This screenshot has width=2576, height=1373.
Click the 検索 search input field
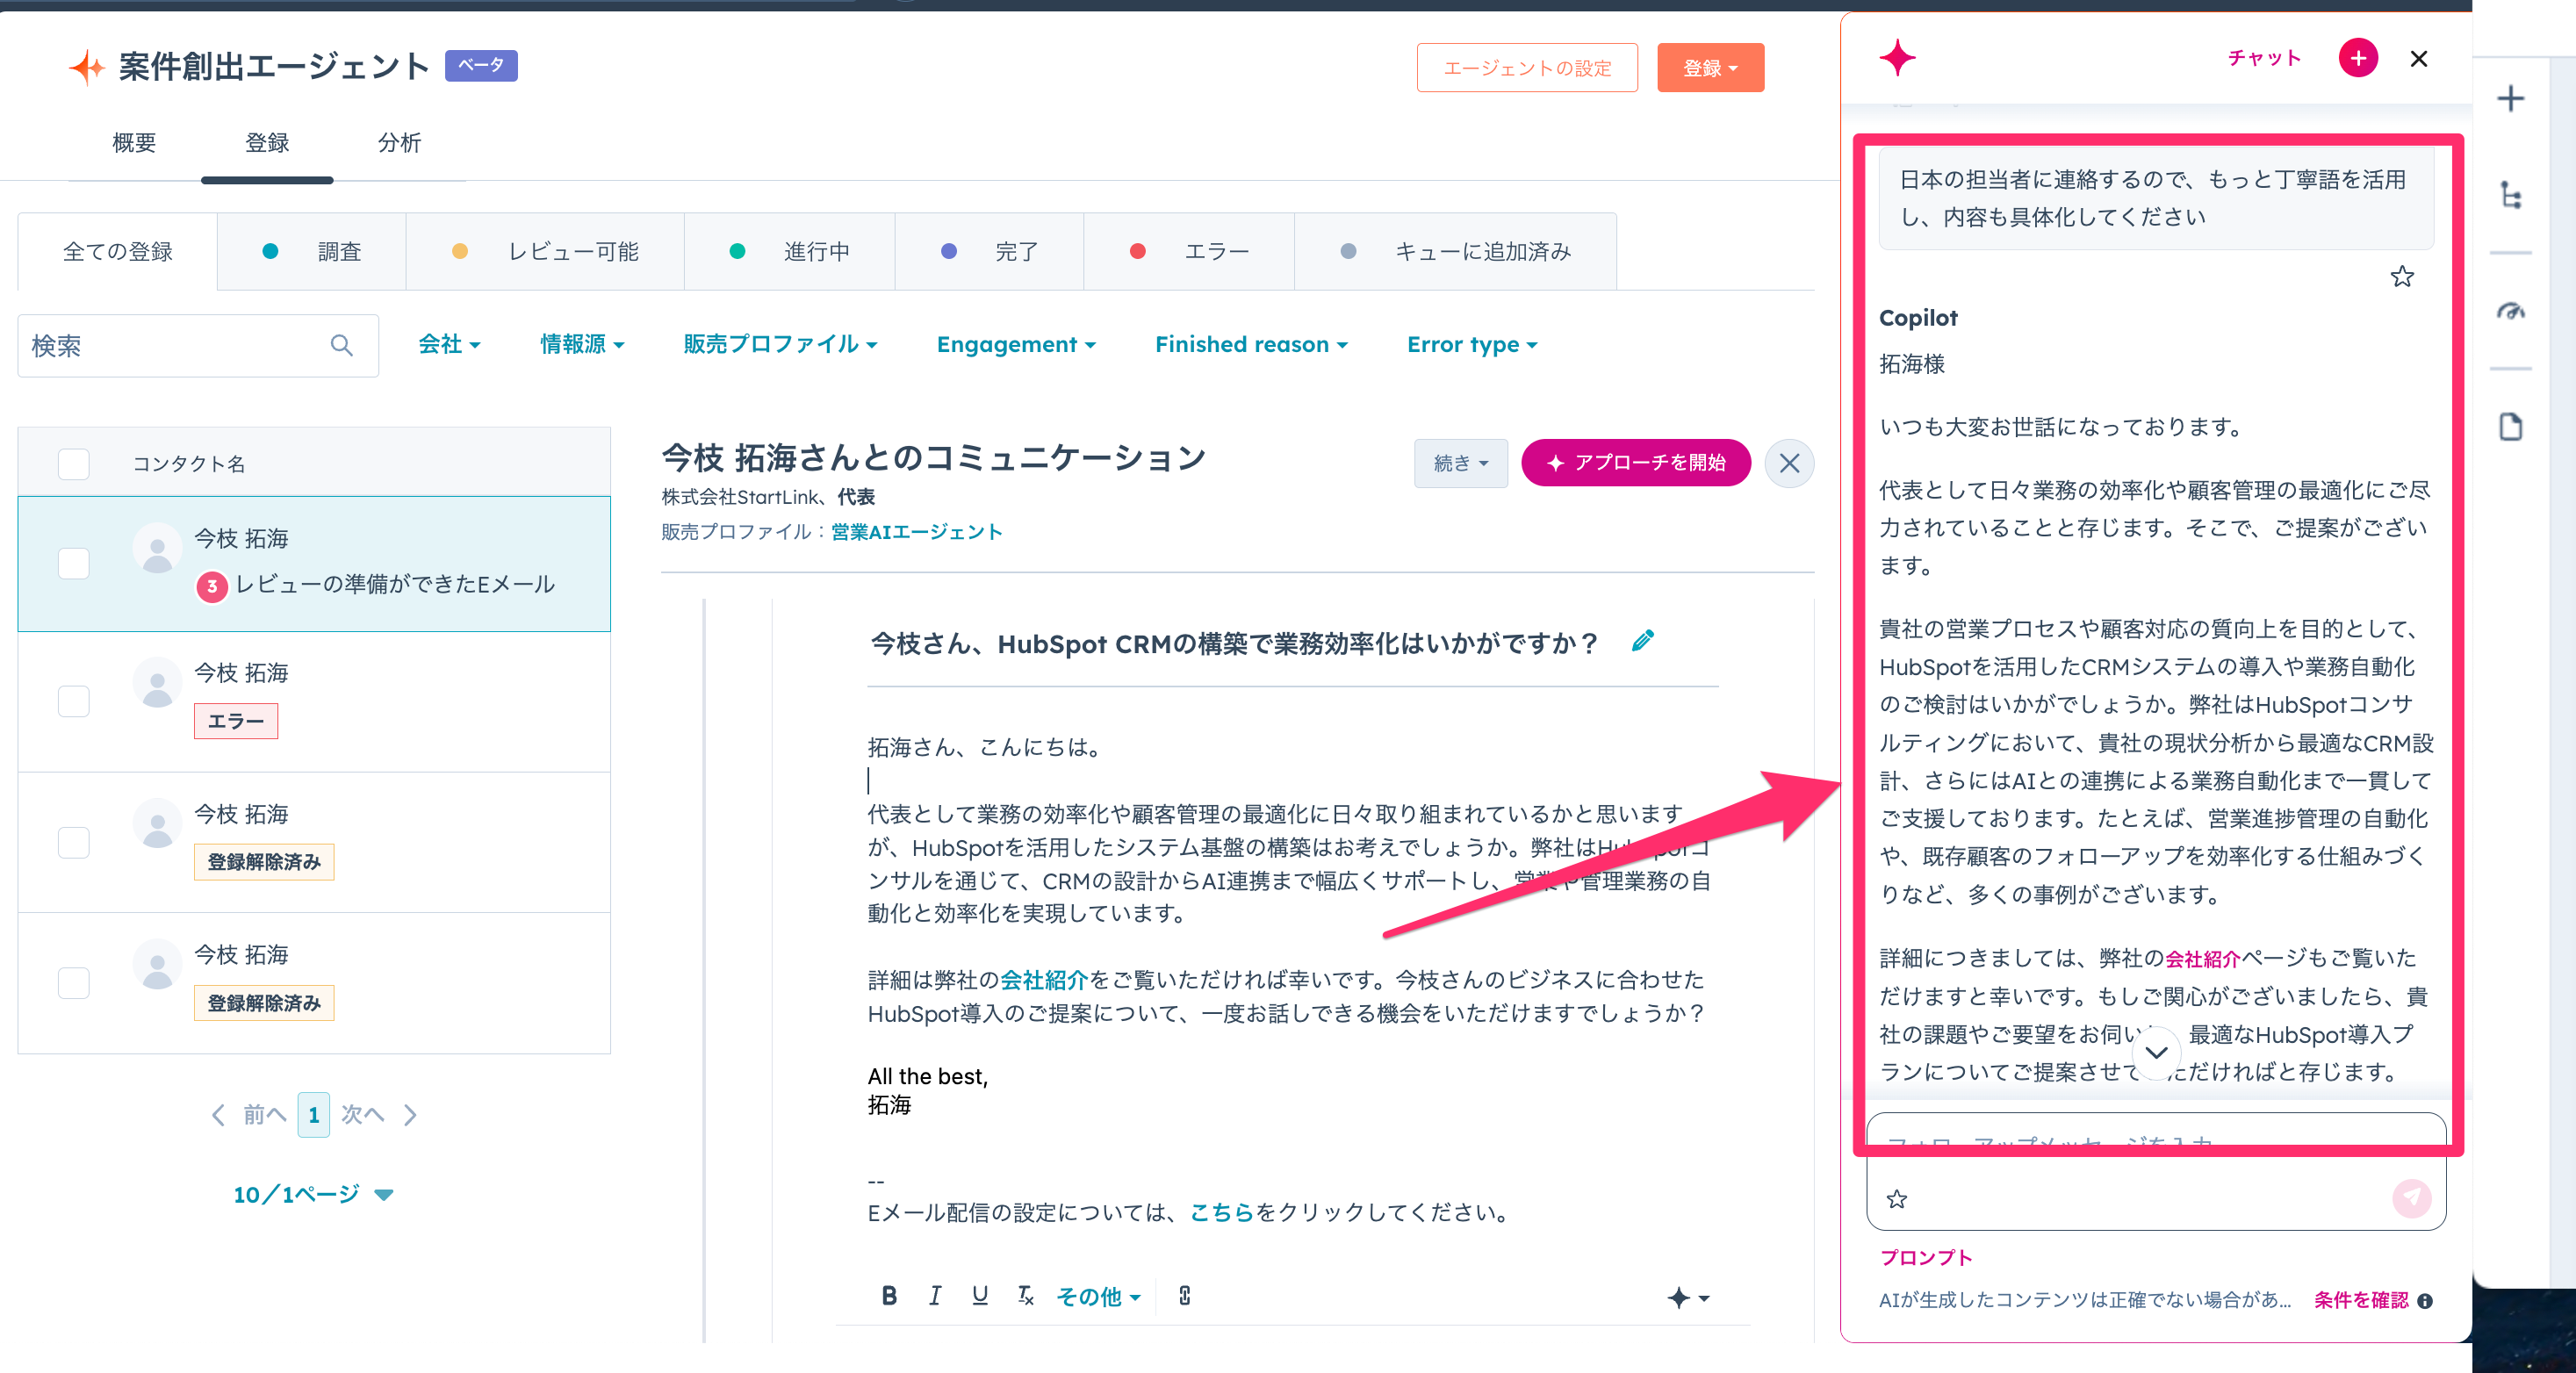pos(170,346)
